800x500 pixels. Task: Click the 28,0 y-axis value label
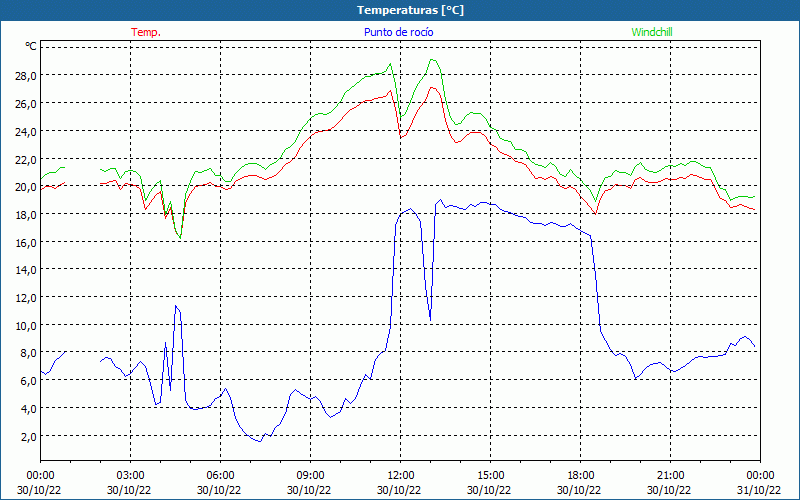(25, 76)
